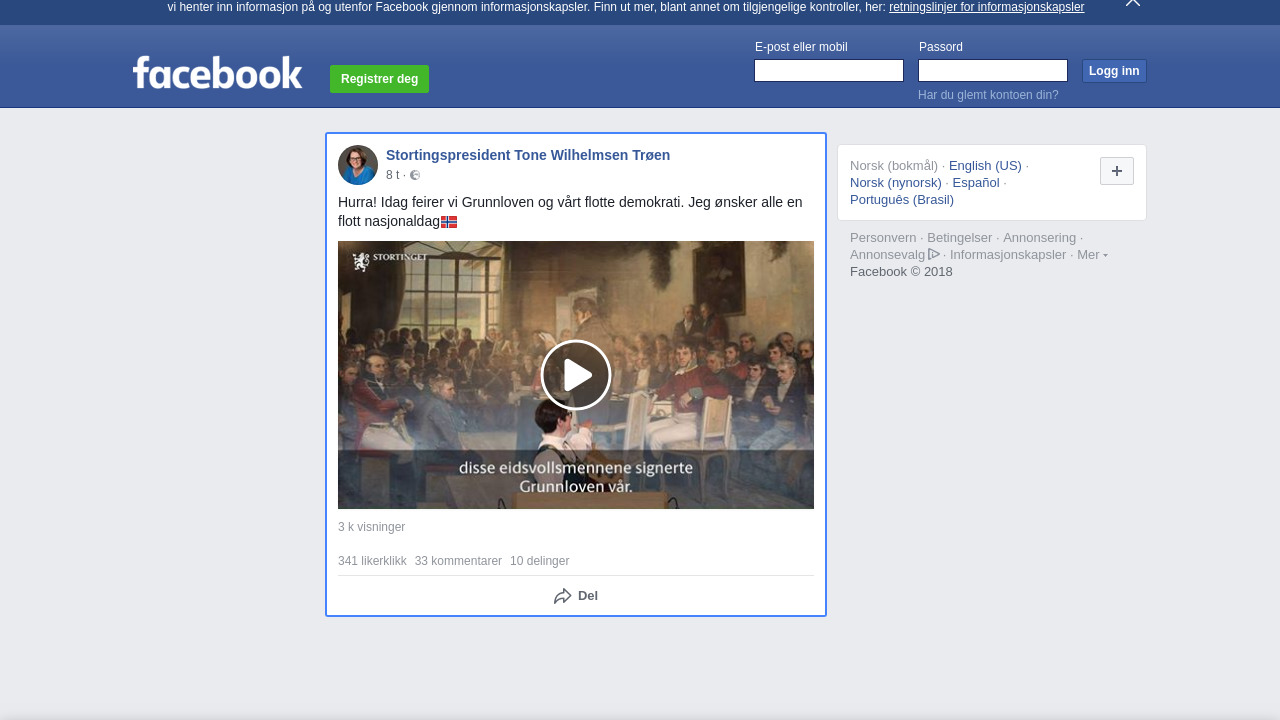This screenshot has height=720, width=1280.
Task: Open Tone Wilhelmsen Trøen's profile picture
Action: (x=358, y=165)
